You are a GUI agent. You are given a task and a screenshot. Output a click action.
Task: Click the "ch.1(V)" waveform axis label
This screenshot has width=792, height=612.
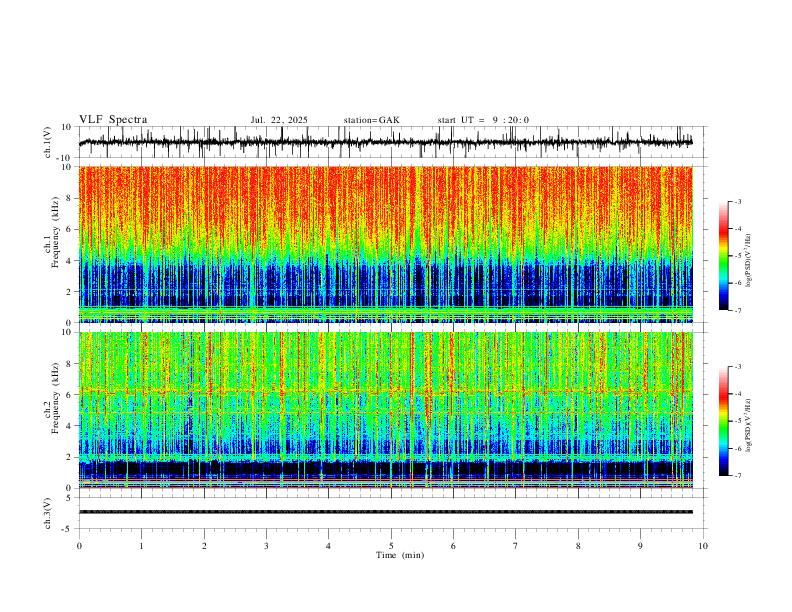[48, 142]
